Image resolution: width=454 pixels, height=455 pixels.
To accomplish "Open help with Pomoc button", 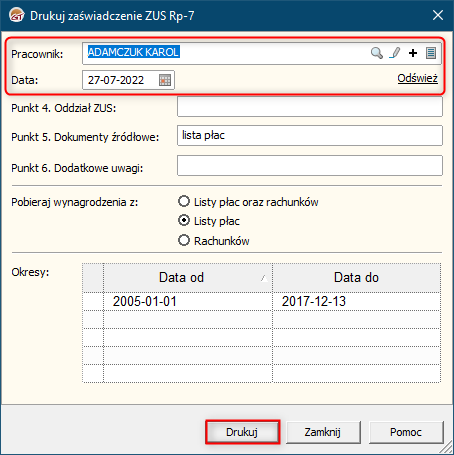I will [x=406, y=432].
